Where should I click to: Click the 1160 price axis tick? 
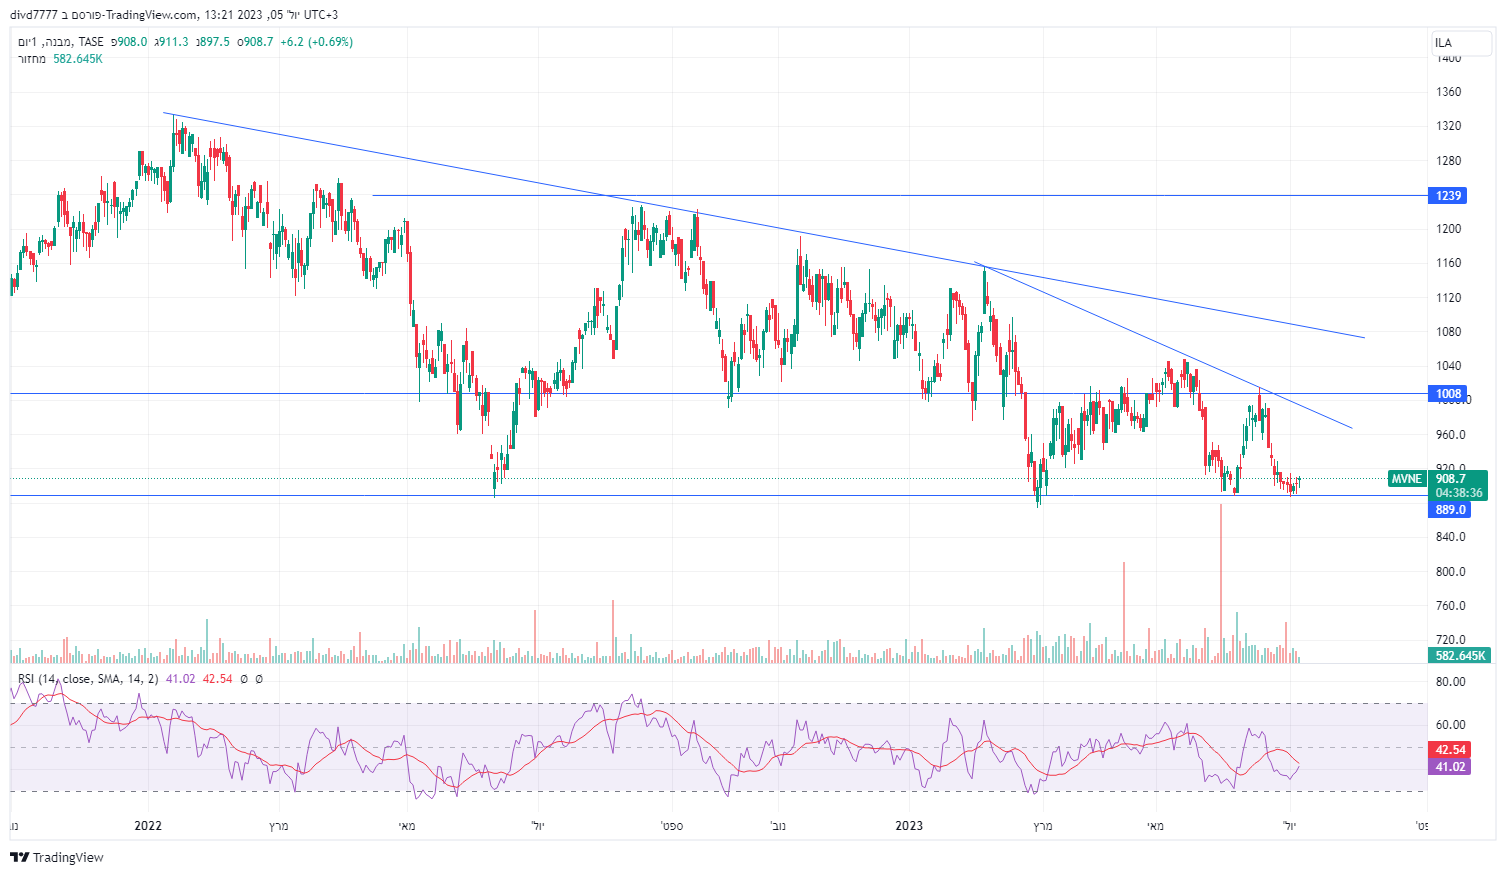[1448, 263]
